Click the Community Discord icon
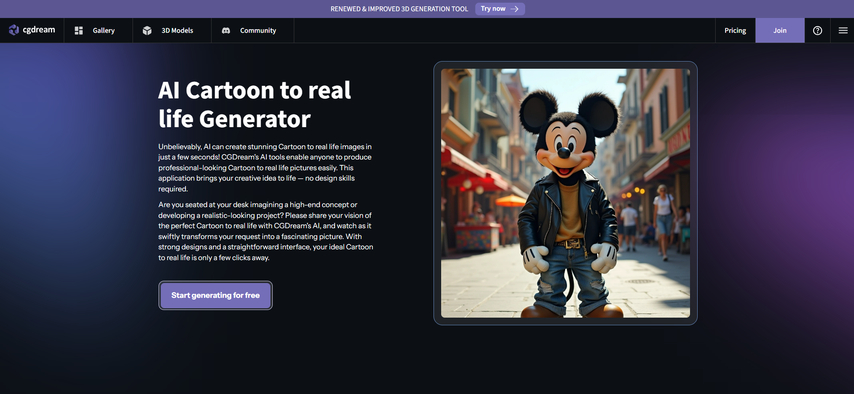 pos(226,31)
